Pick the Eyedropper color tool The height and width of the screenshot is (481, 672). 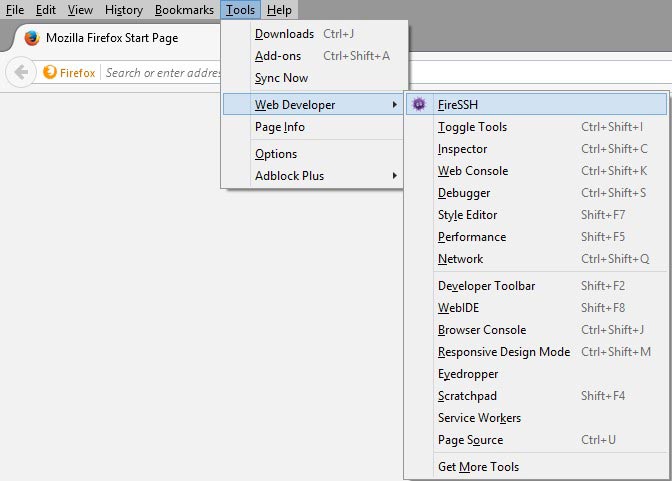click(x=468, y=374)
